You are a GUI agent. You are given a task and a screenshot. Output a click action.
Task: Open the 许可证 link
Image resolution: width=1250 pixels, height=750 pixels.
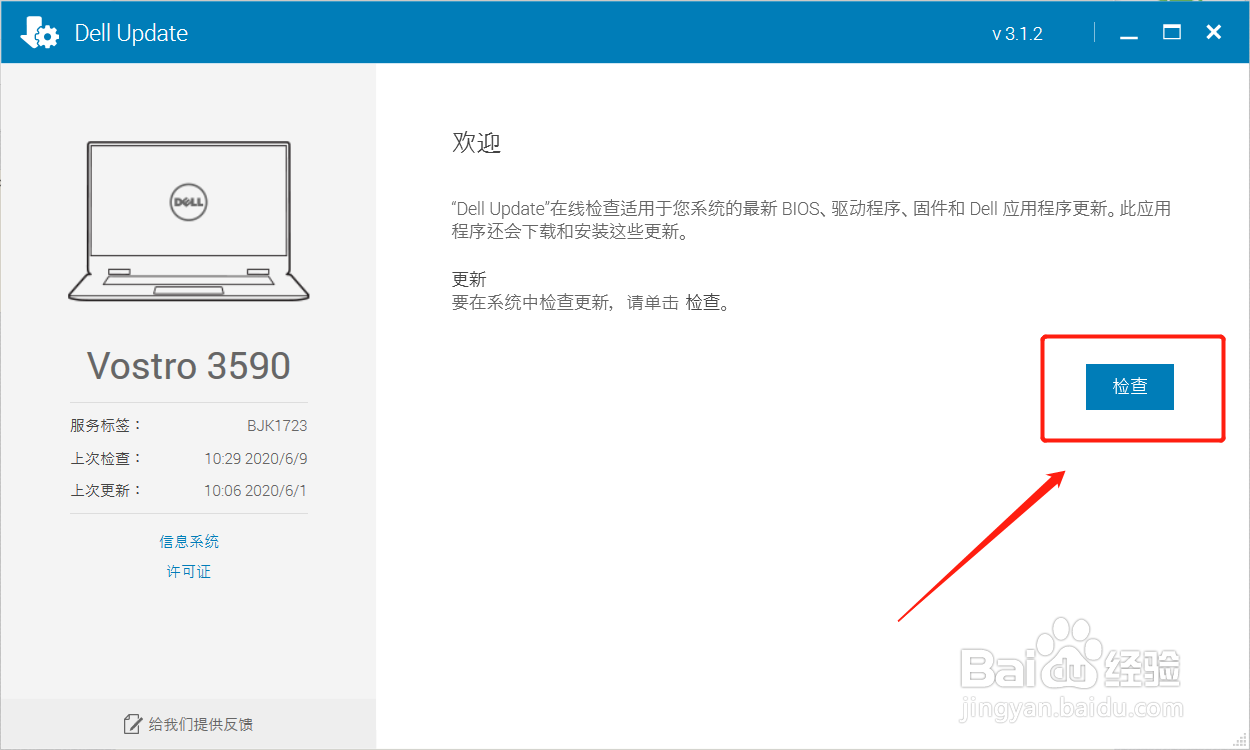coord(189,572)
